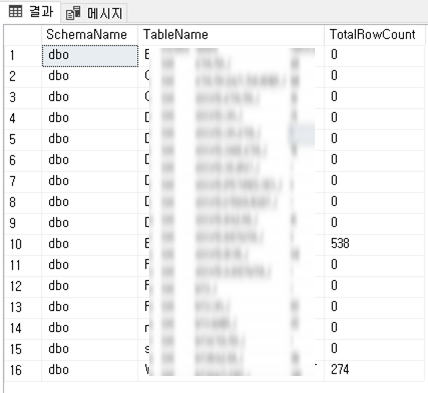
Task: Click the TotalRowCount 0 in row 4
Action: pyautogui.click(x=374, y=119)
